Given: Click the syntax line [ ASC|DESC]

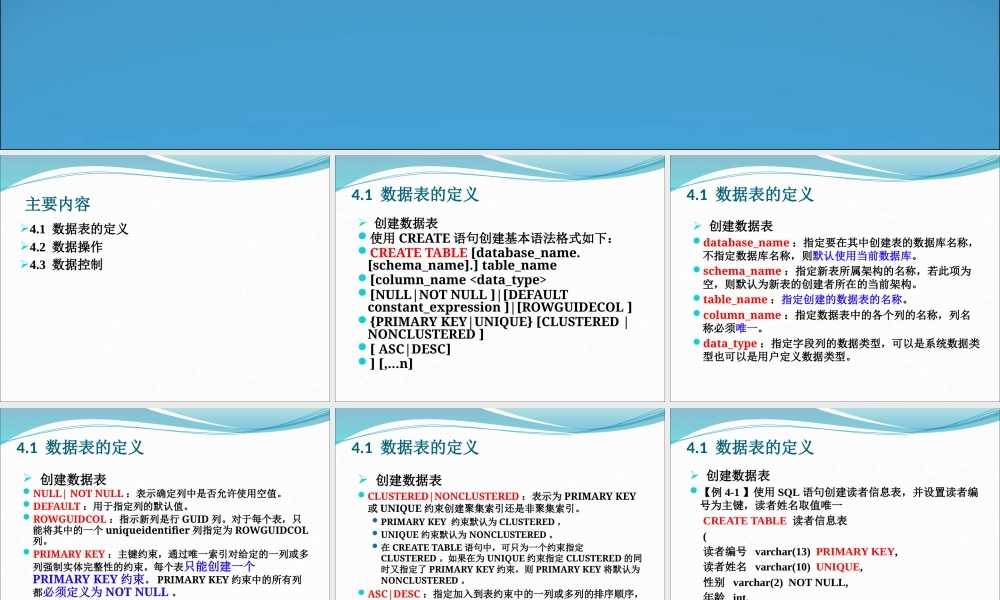Looking at the screenshot, I should (x=410, y=349).
